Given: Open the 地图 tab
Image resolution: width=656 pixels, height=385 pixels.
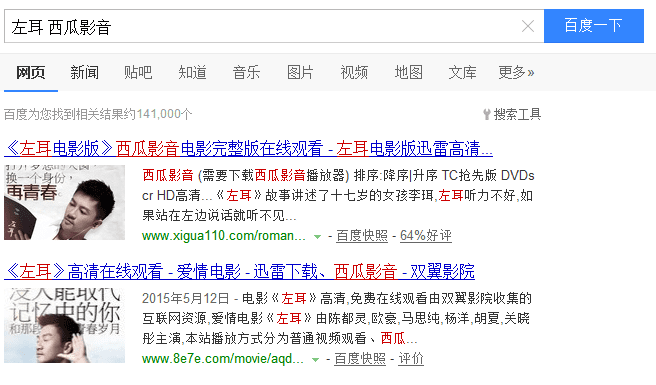Looking at the screenshot, I should click(x=408, y=72).
